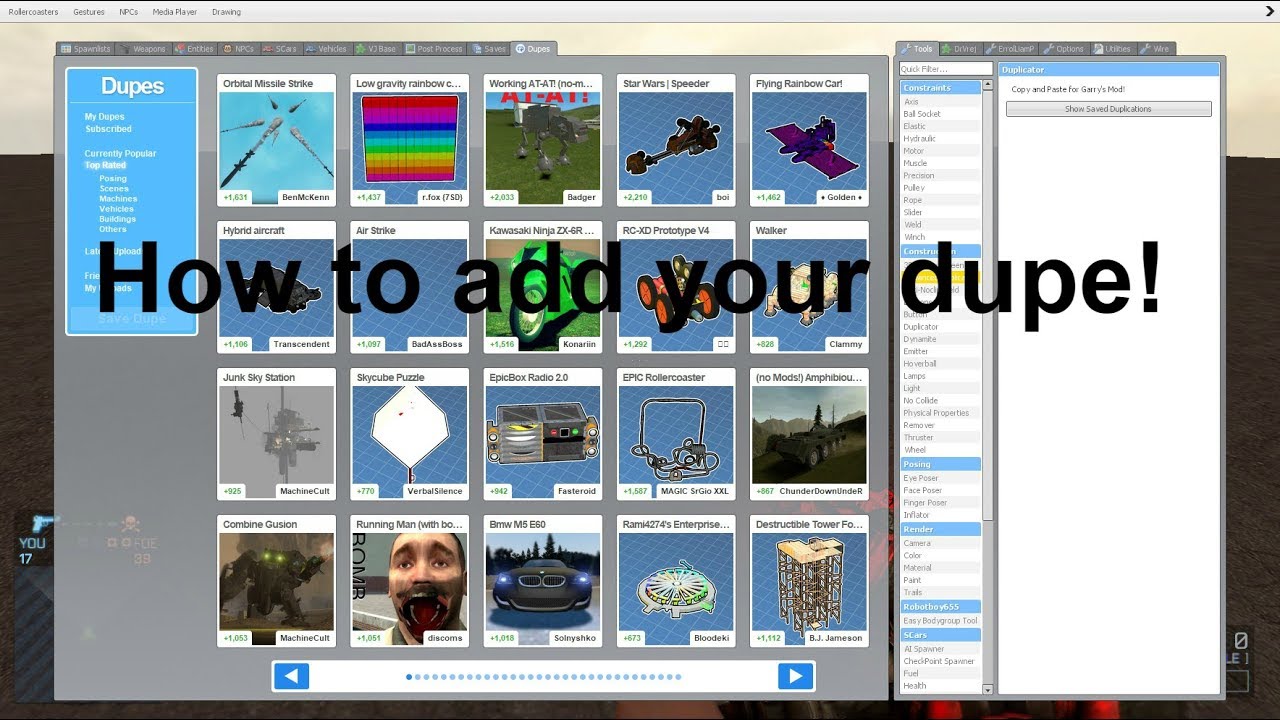Open the EpicBox Radio 2.0 dupe
Image resolution: width=1280 pixels, height=720 pixels.
tap(543, 434)
